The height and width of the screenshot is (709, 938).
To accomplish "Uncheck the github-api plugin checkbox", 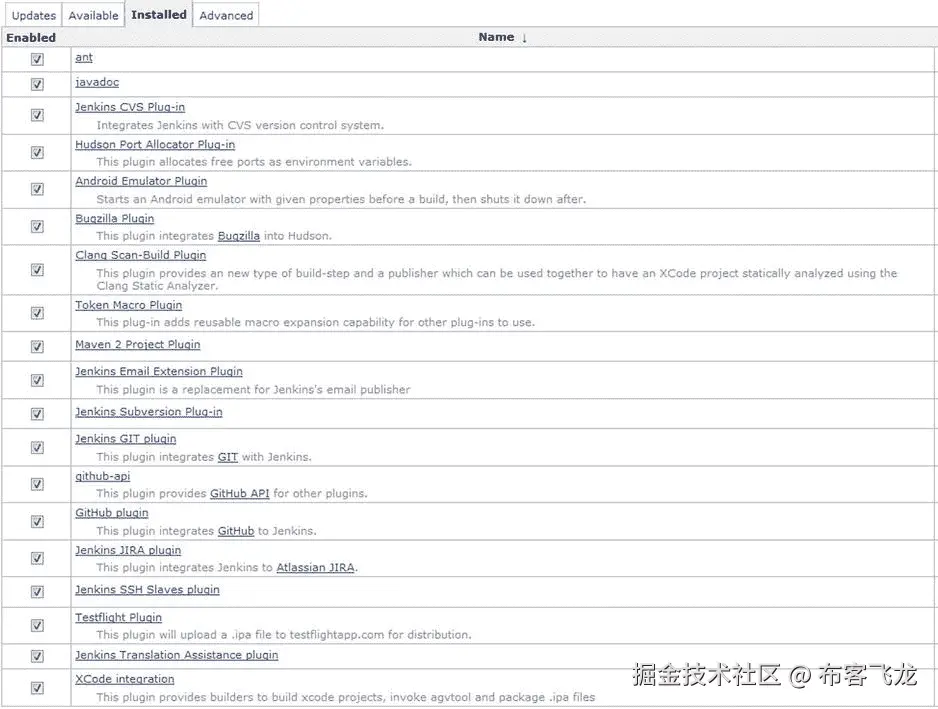I will tap(37, 483).
